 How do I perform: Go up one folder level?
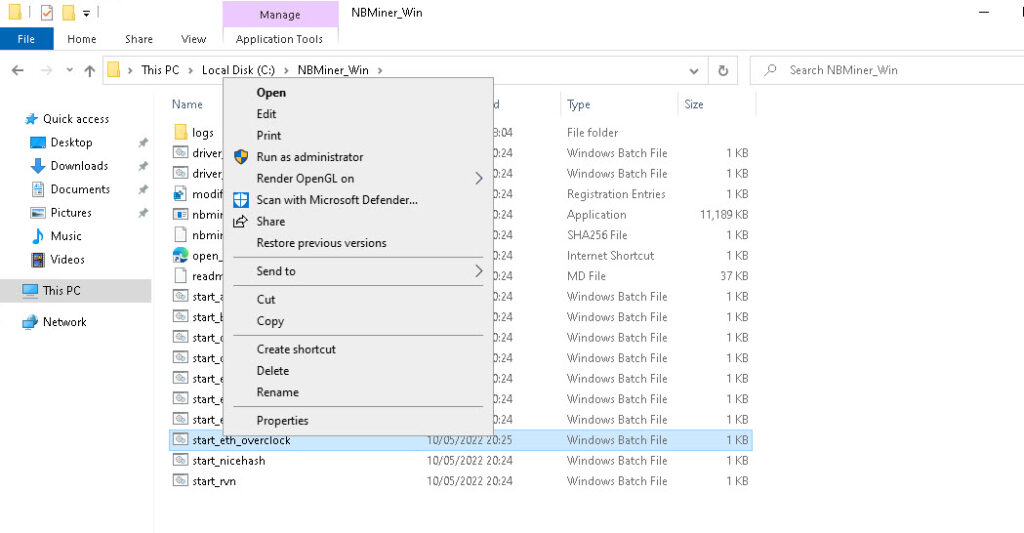[x=89, y=71]
